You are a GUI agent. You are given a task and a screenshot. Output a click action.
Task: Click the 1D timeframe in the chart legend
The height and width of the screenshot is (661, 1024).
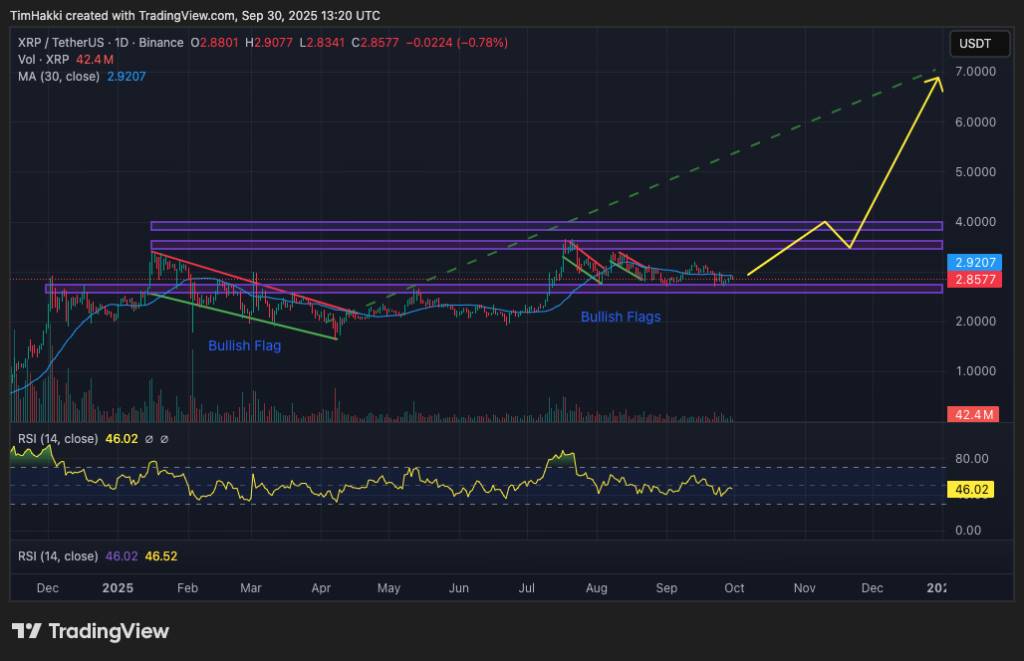[121, 43]
